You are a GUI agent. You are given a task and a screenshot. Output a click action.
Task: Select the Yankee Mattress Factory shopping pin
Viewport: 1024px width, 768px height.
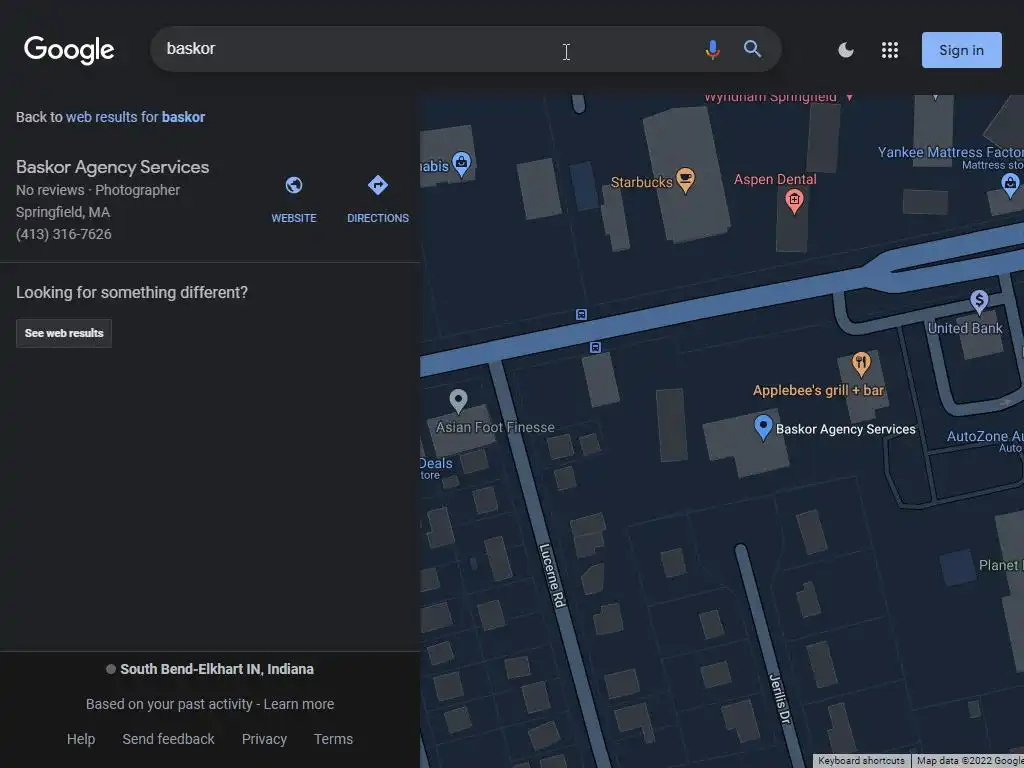(x=1010, y=186)
